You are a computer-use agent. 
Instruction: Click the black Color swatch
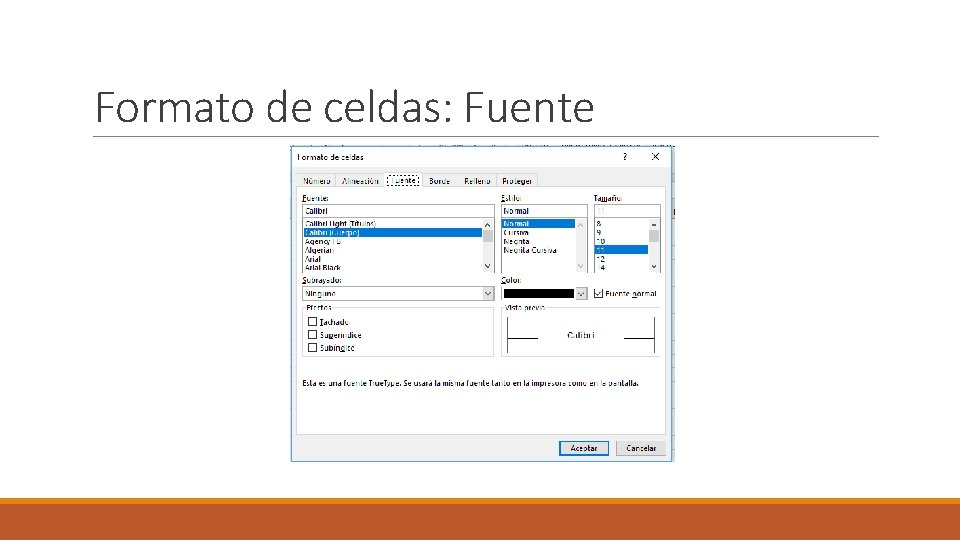pyautogui.click(x=539, y=293)
